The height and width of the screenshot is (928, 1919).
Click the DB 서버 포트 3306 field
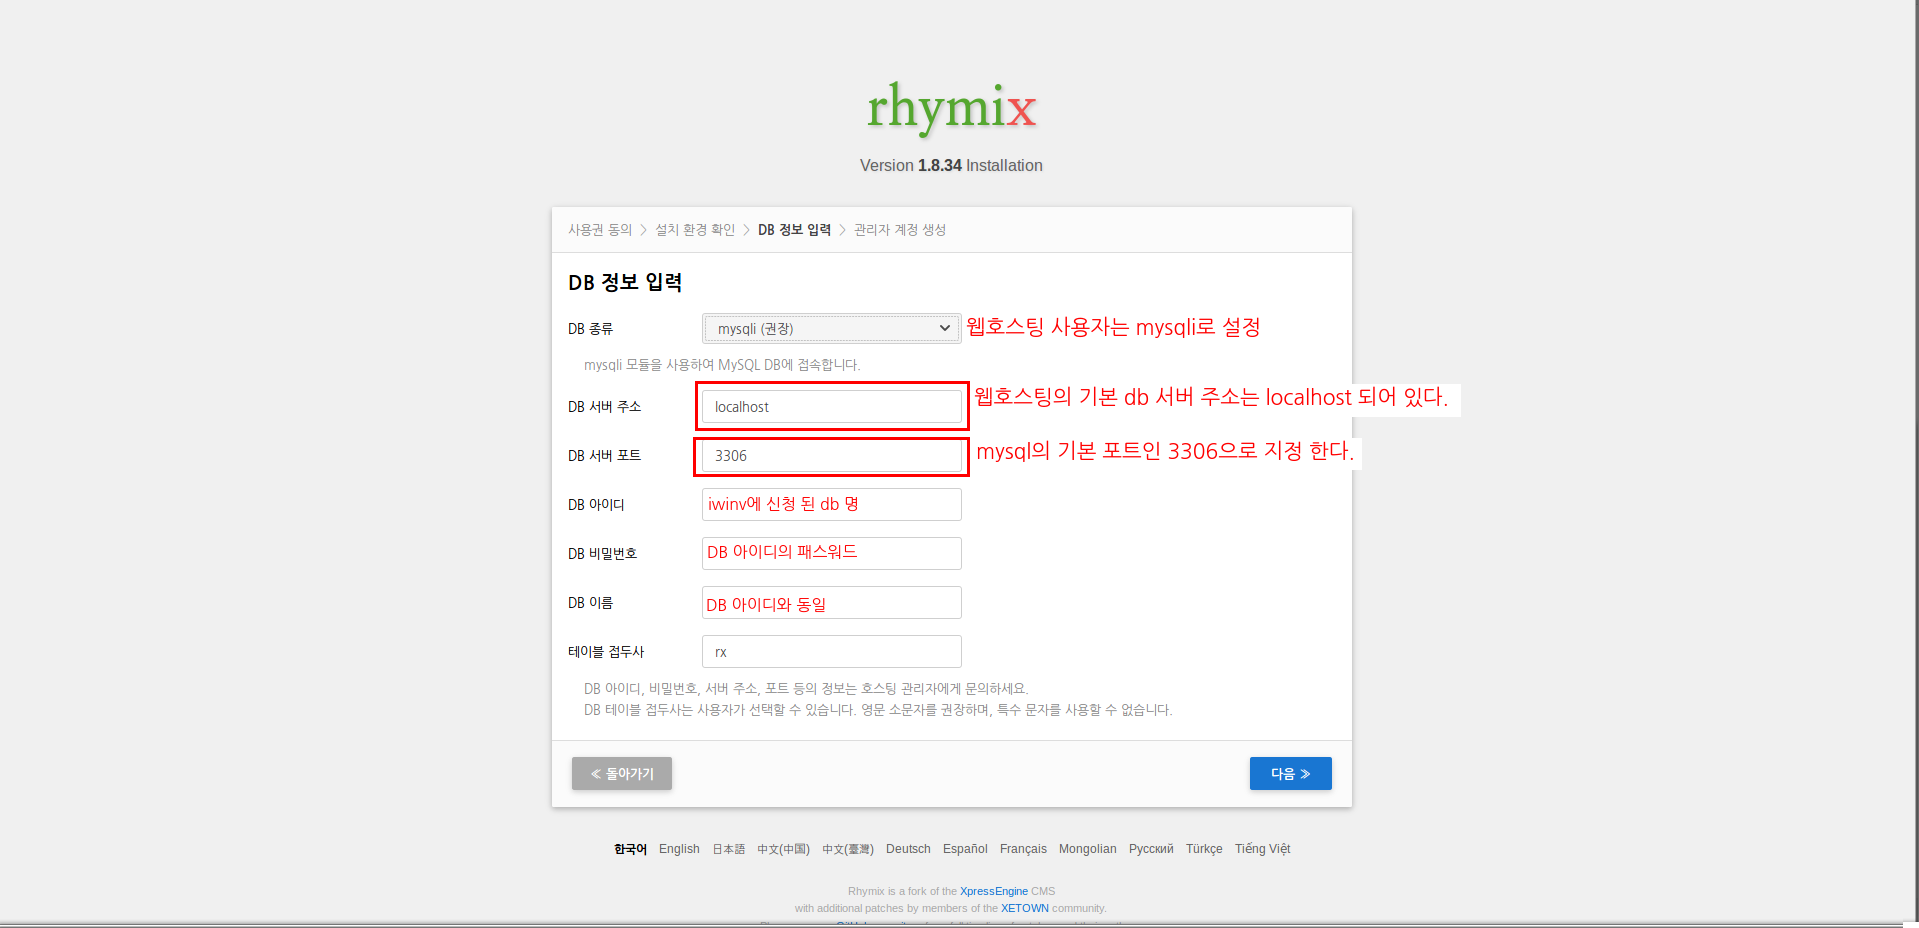tap(831, 456)
